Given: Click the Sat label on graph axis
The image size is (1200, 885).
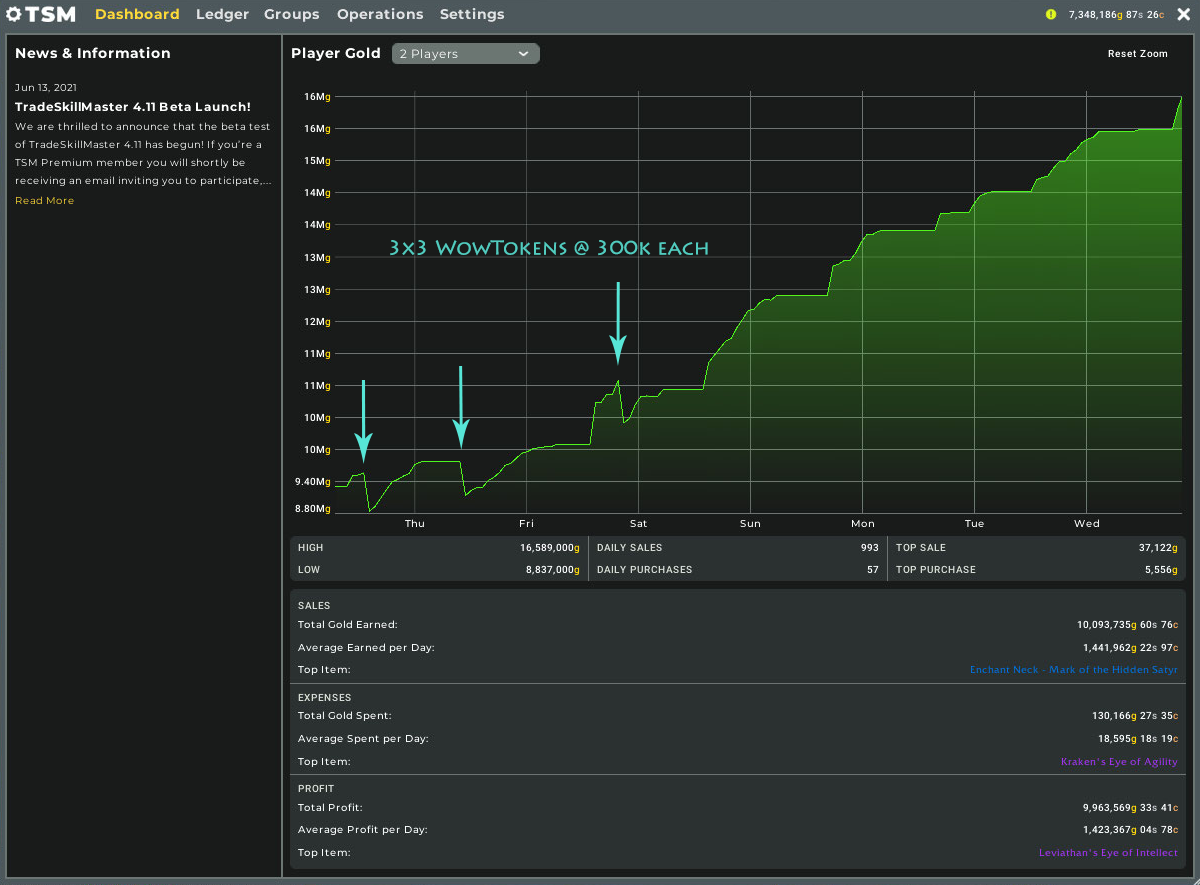Looking at the screenshot, I should 638,524.
